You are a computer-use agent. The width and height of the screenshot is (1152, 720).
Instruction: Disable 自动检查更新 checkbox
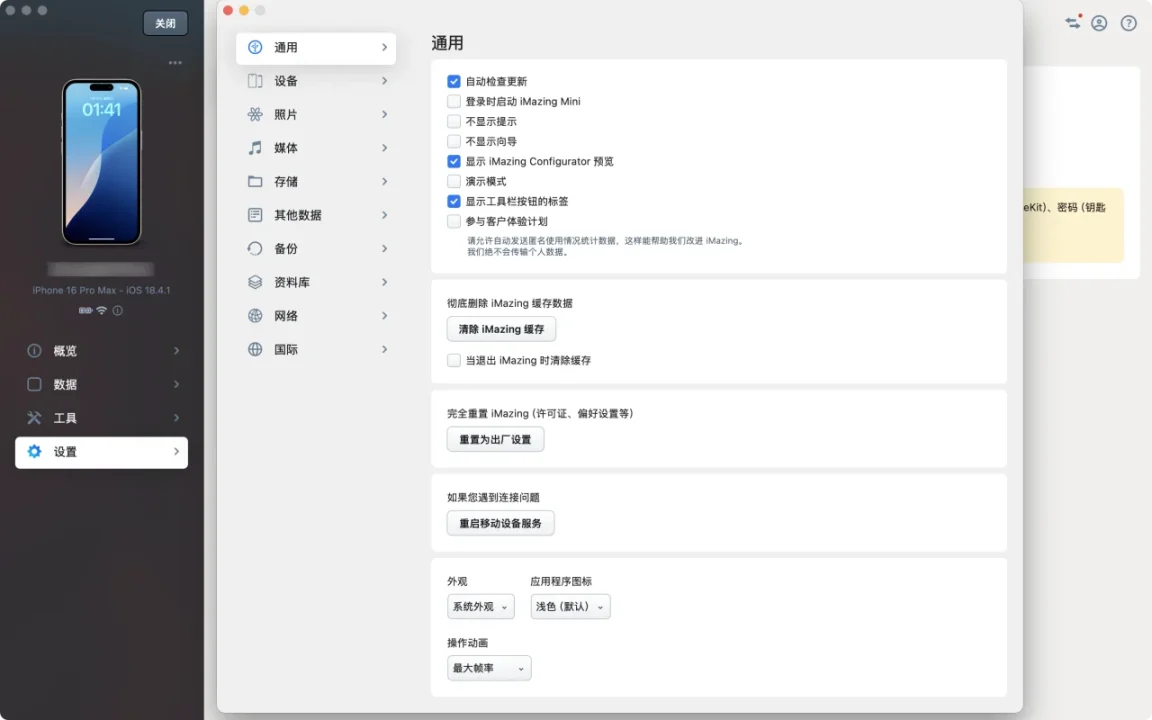454,82
